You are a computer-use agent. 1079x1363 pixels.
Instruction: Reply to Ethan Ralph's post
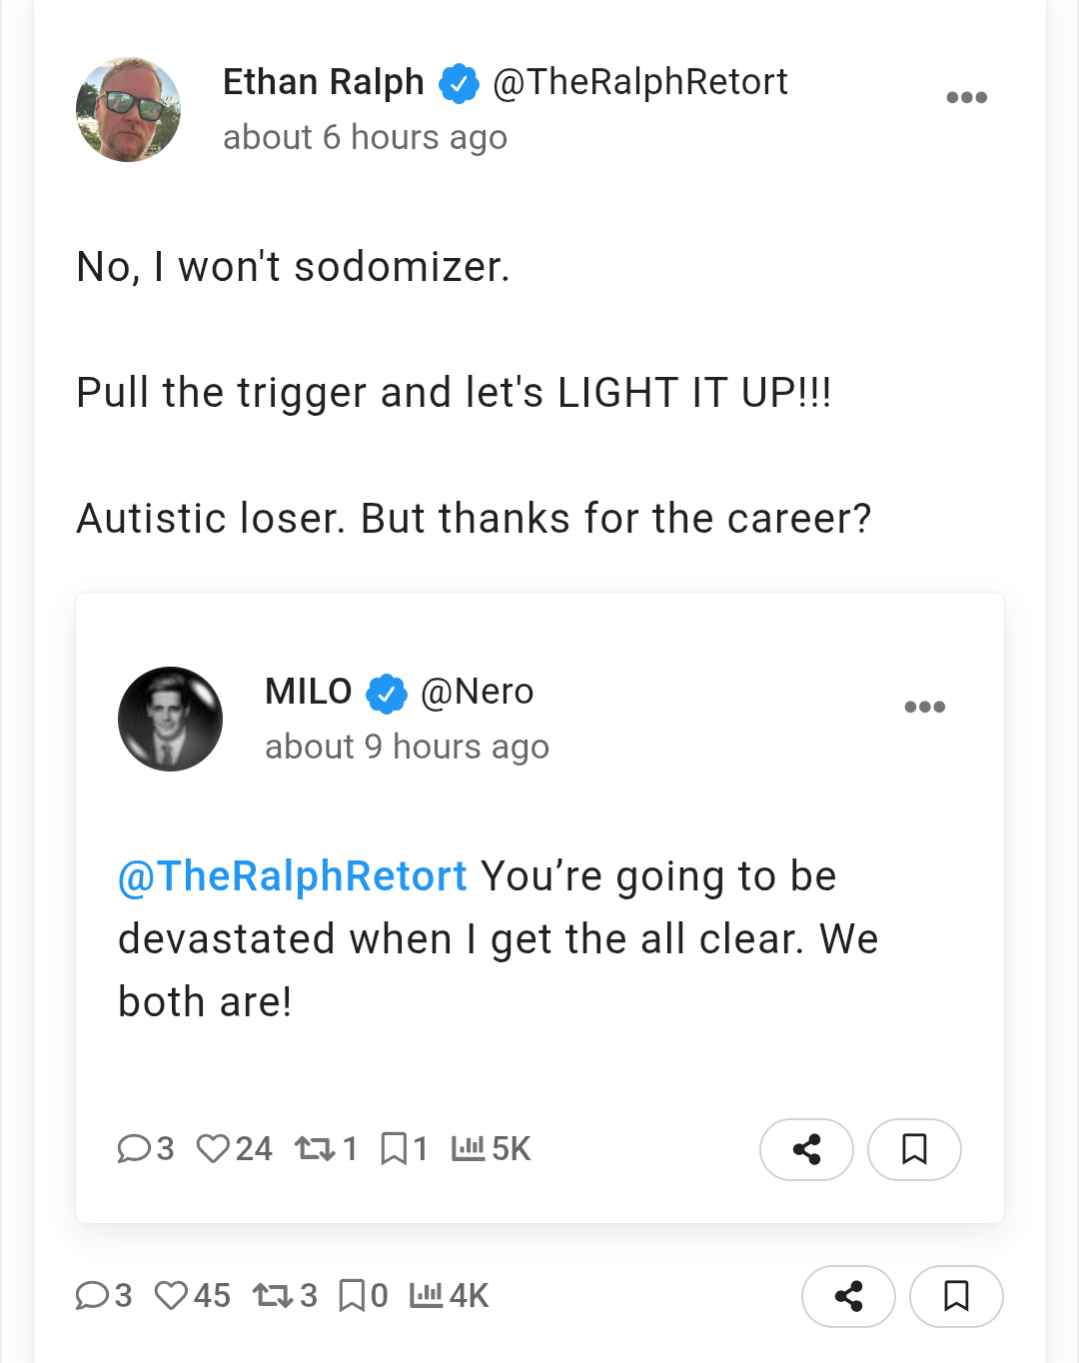pyautogui.click(x=93, y=1296)
